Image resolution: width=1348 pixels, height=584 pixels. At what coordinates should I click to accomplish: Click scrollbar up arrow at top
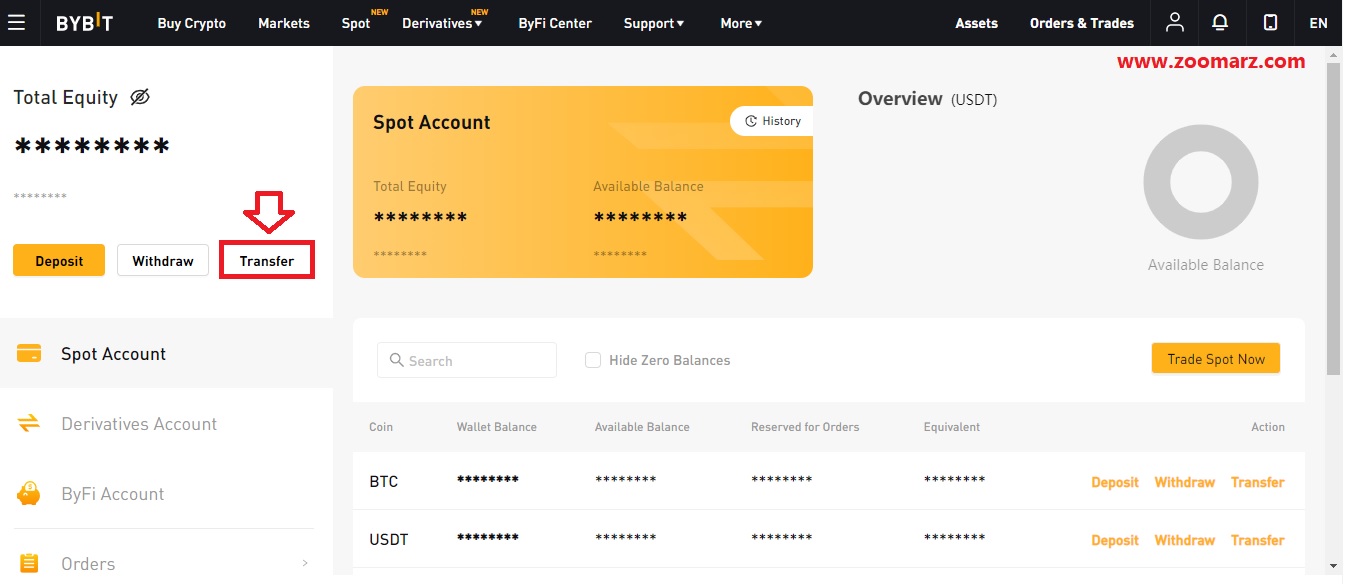1333,54
